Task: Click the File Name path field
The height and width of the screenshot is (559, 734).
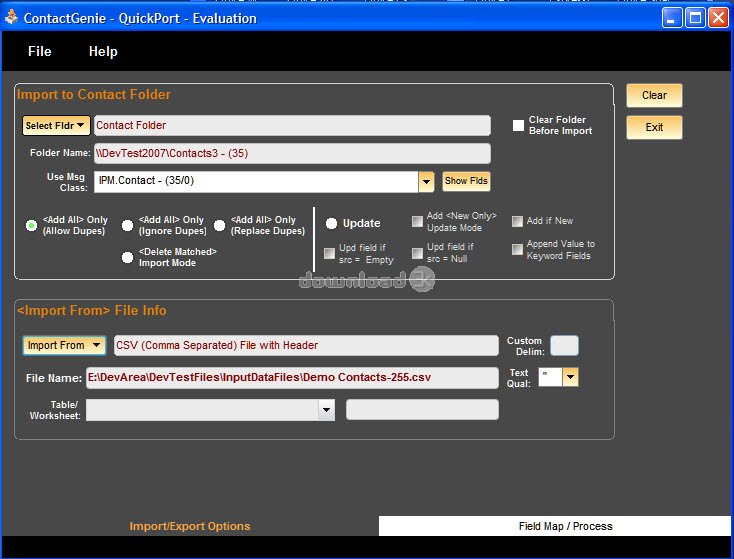Action: click(x=292, y=378)
